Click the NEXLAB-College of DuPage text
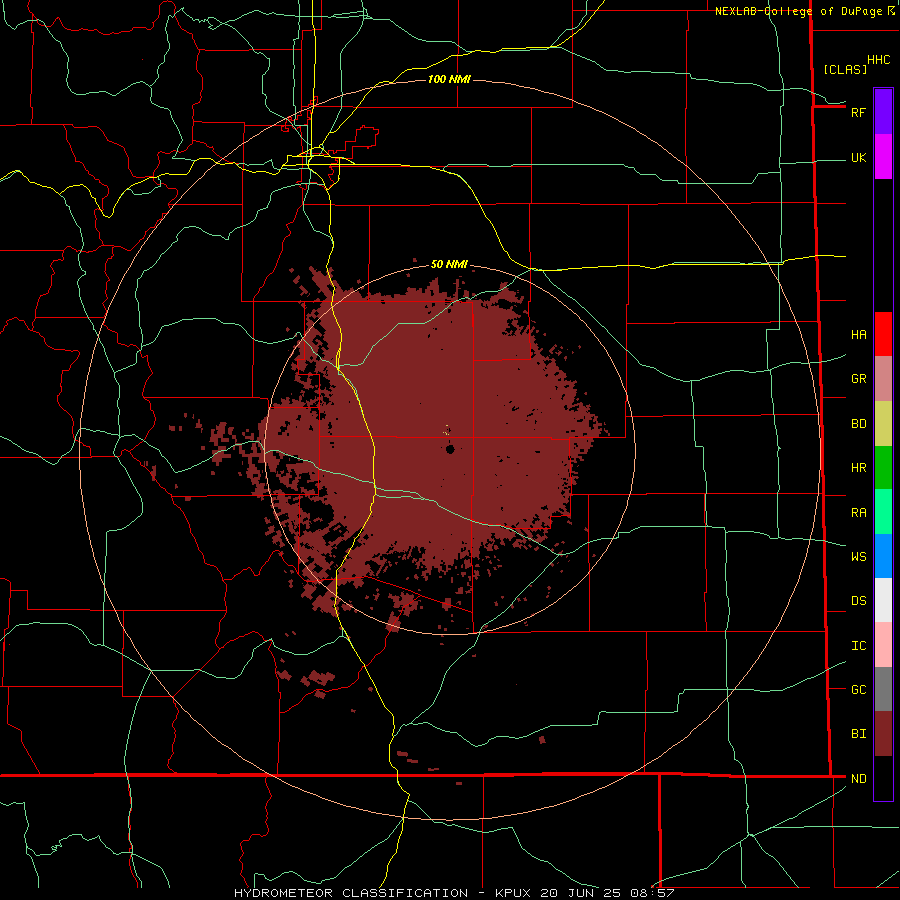 coord(801,11)
